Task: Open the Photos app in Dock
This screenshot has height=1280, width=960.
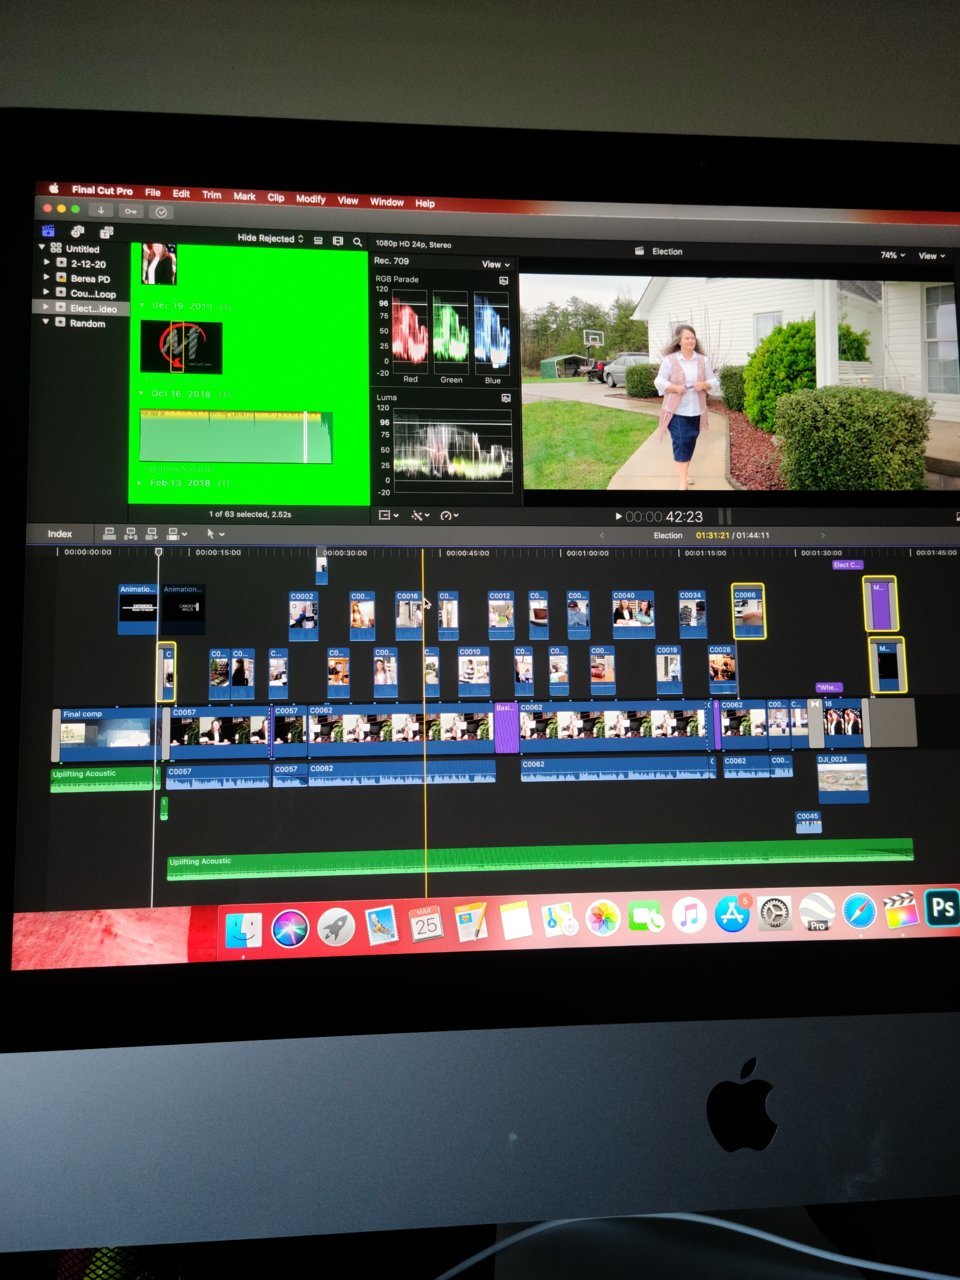Action: pyautogui.click(x=602, y=918)
